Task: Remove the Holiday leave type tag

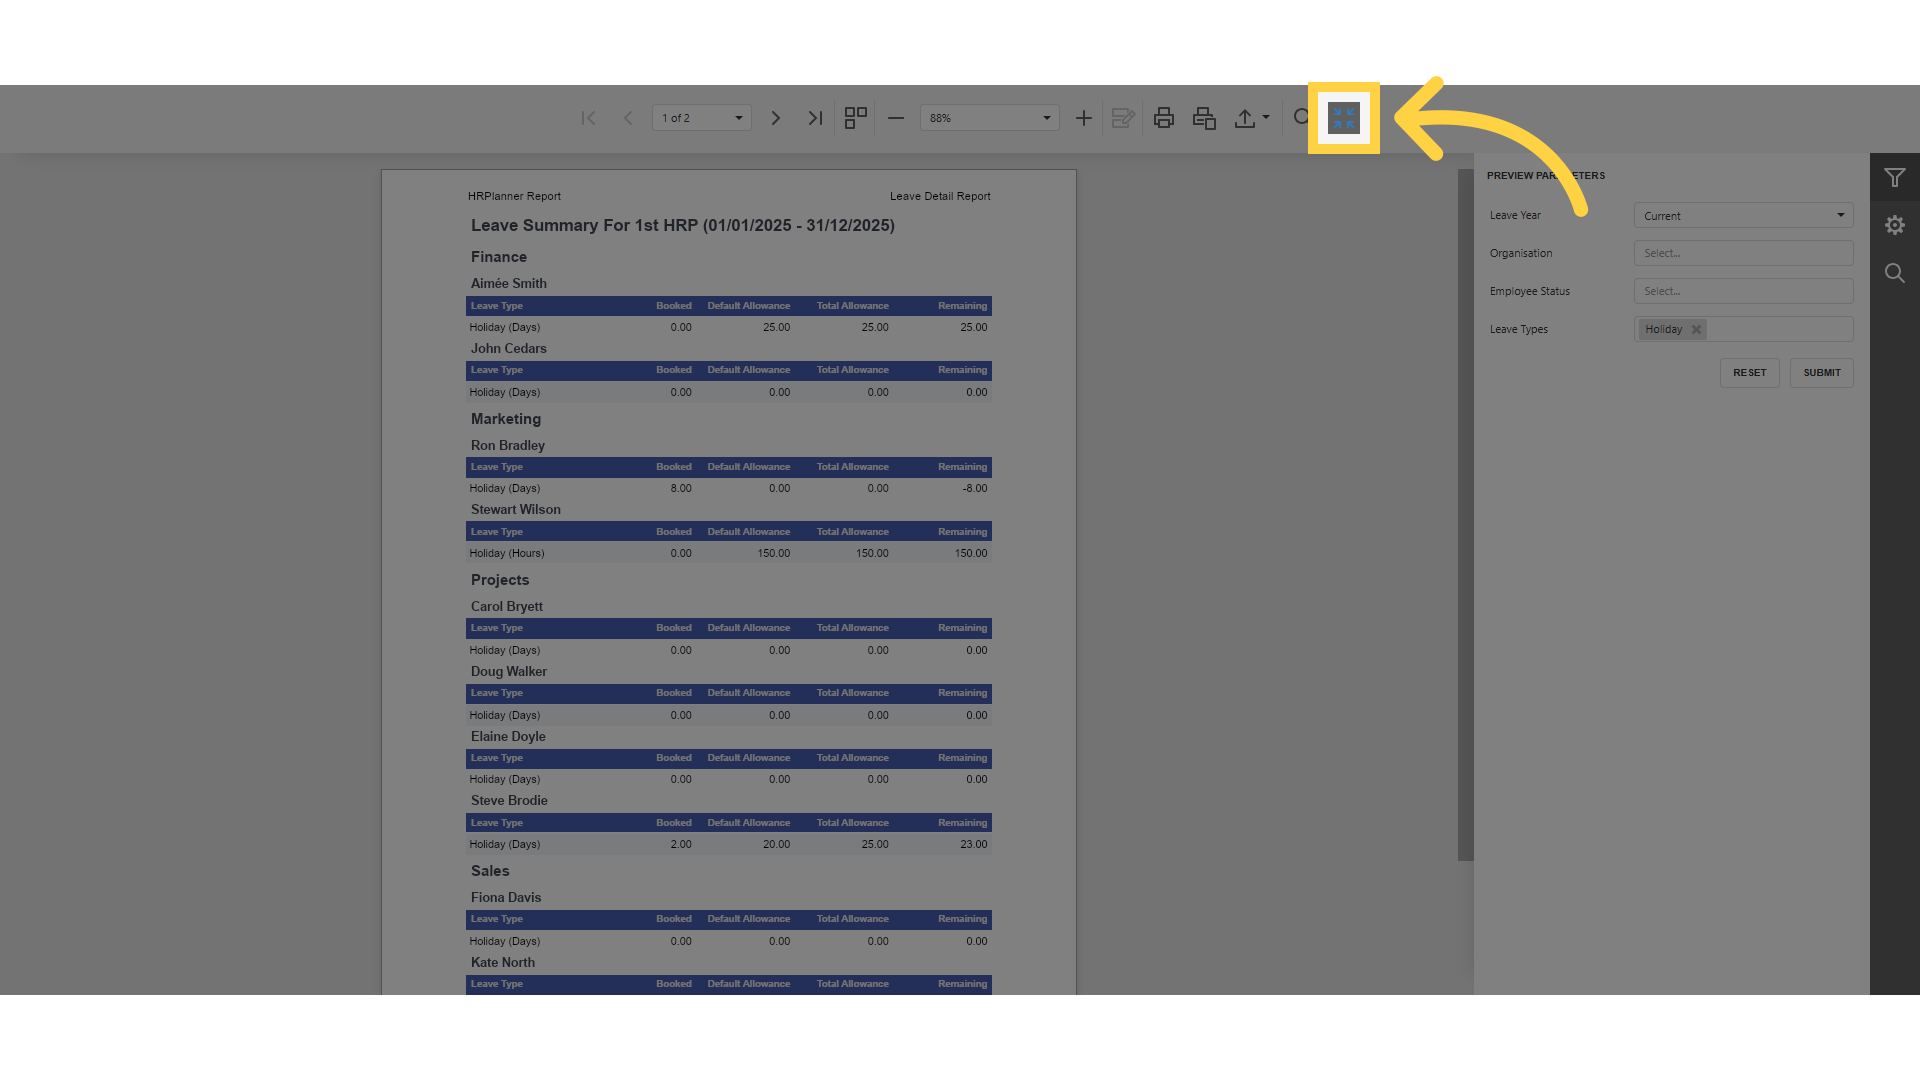Action: (1696, 329)
